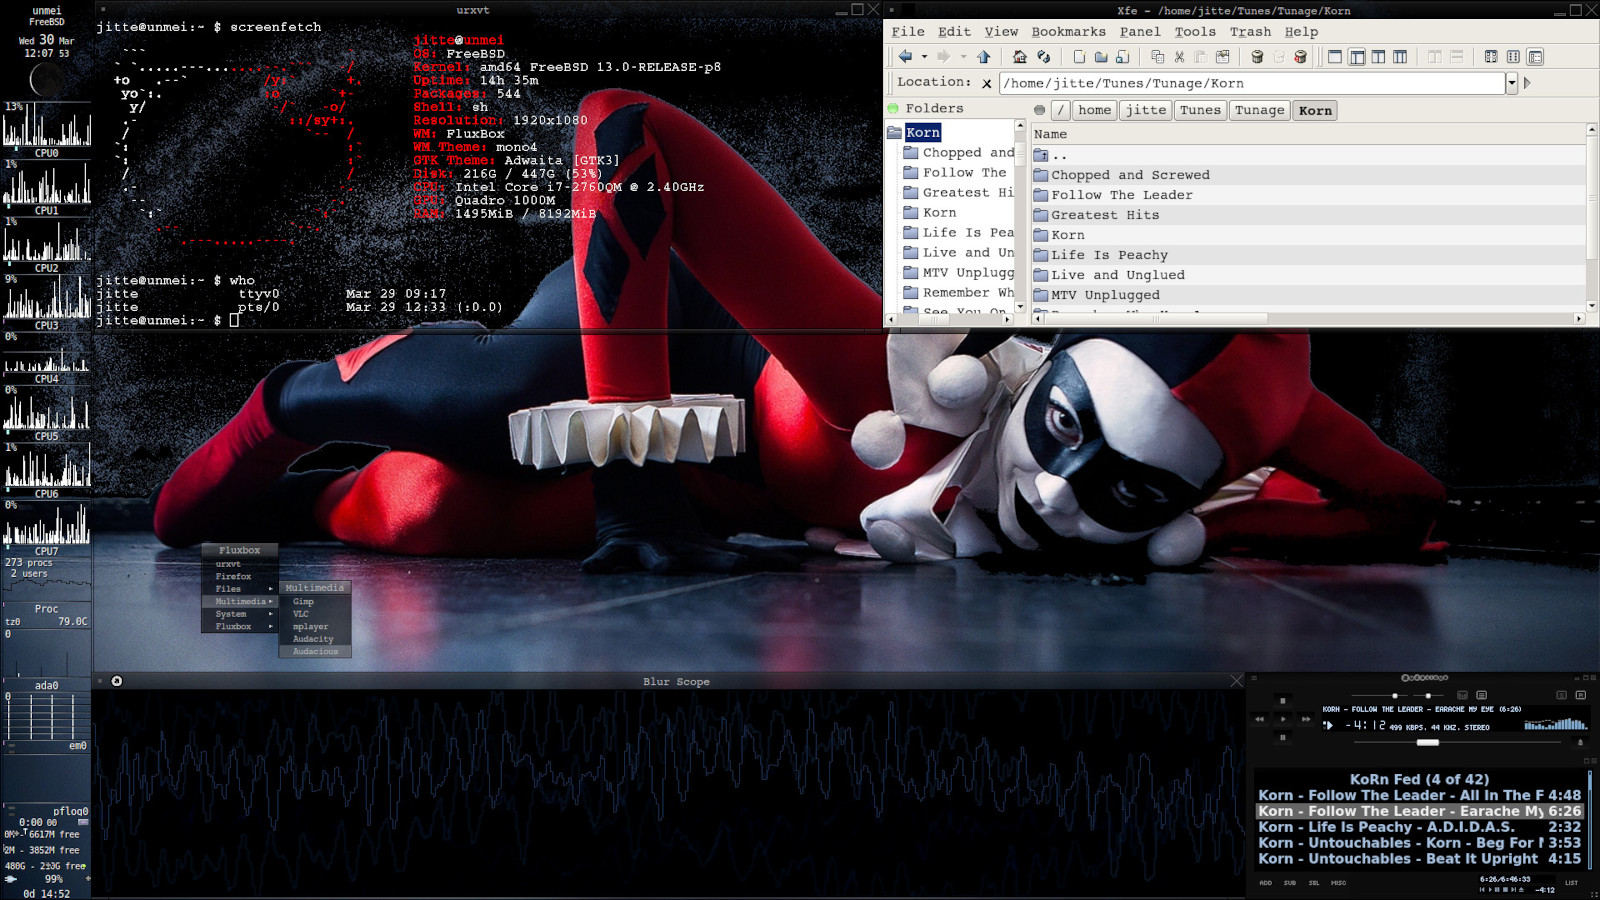Show files as detailed list
The width and height of the screenshot is (1600, 900).
click(x=1535, y=57)
